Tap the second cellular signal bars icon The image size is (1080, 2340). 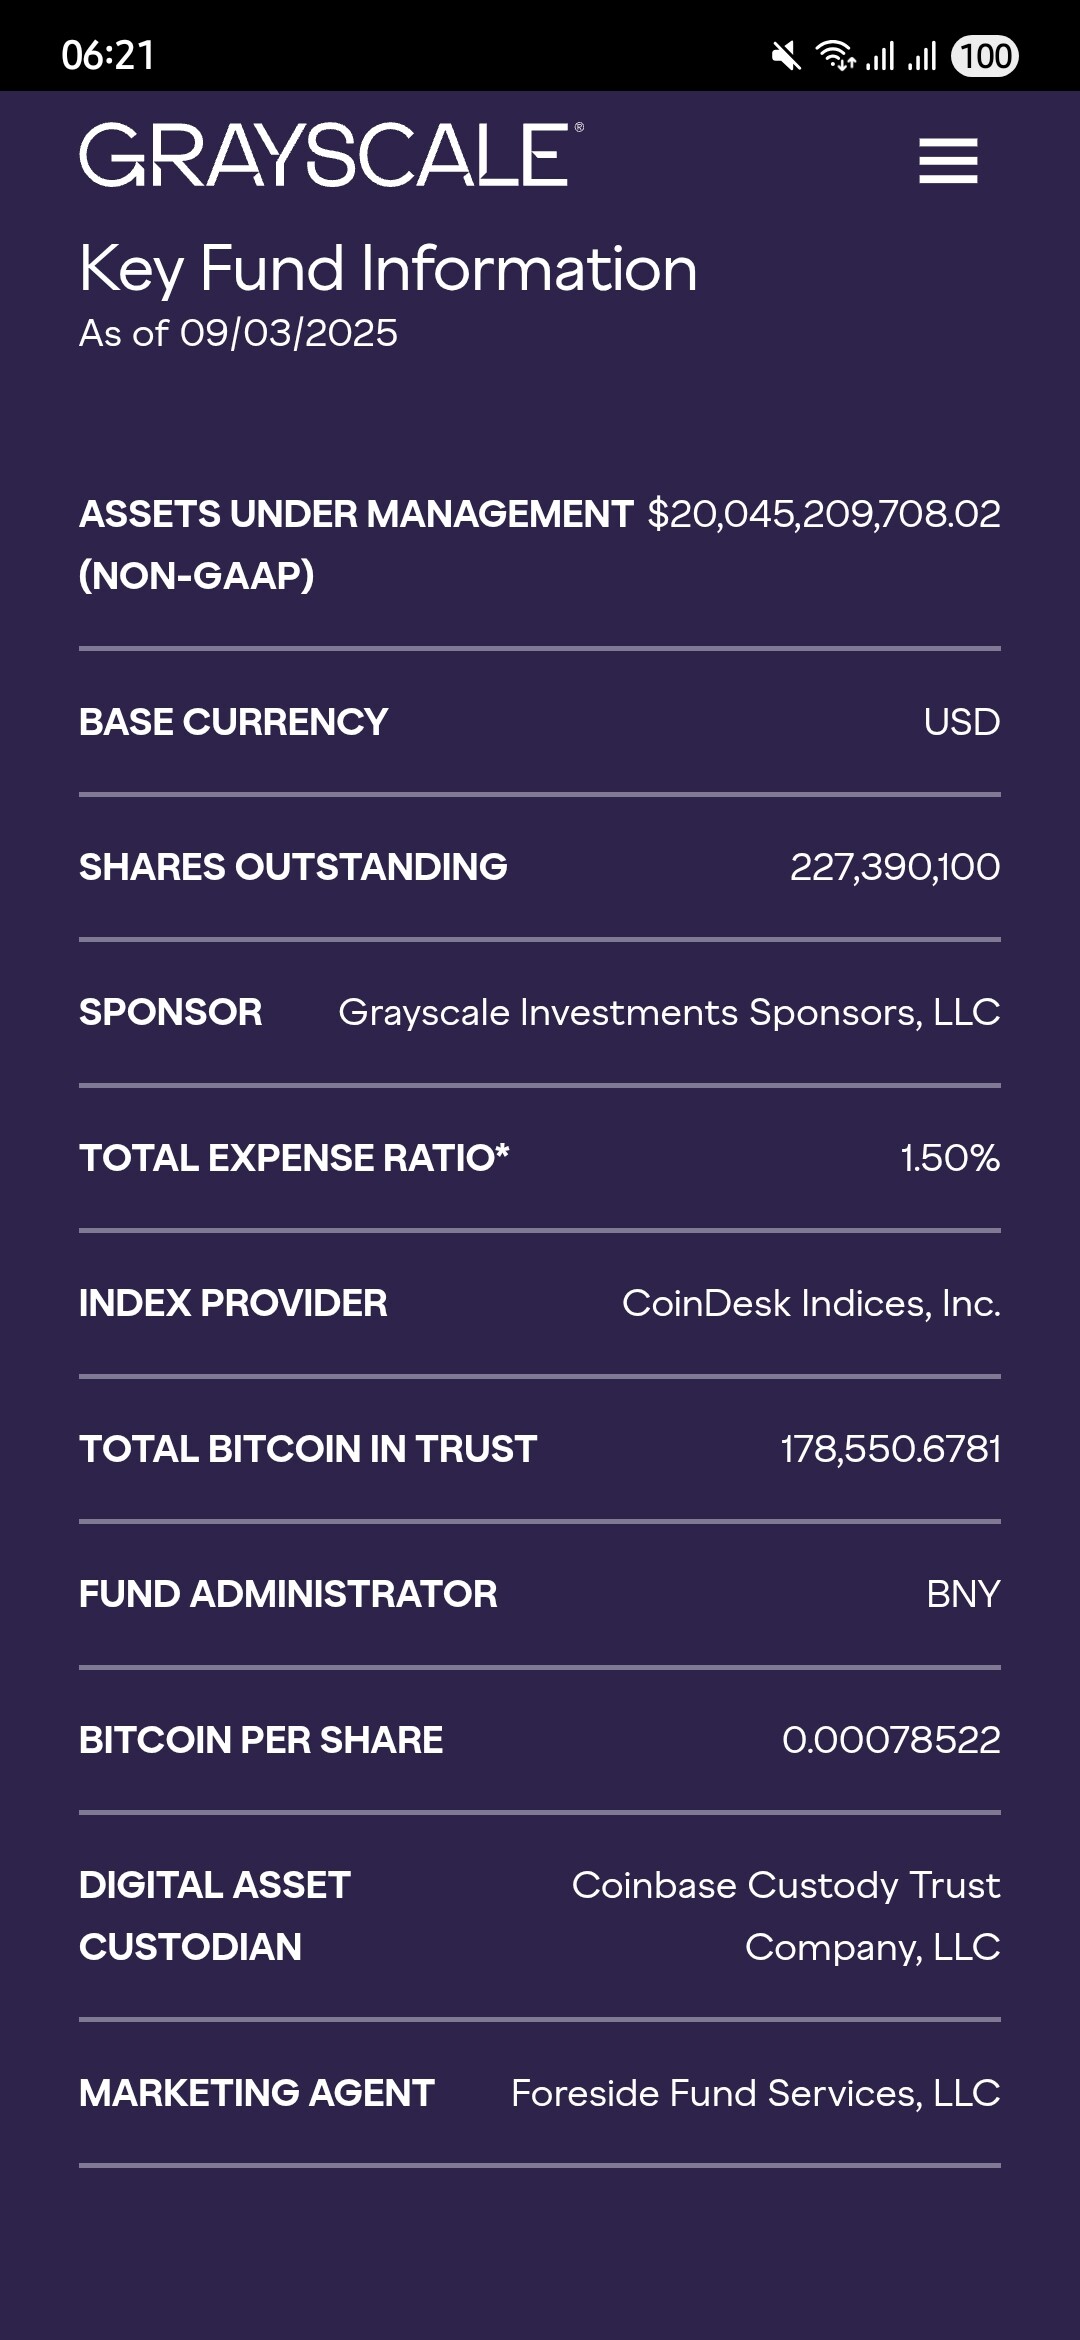922,56
